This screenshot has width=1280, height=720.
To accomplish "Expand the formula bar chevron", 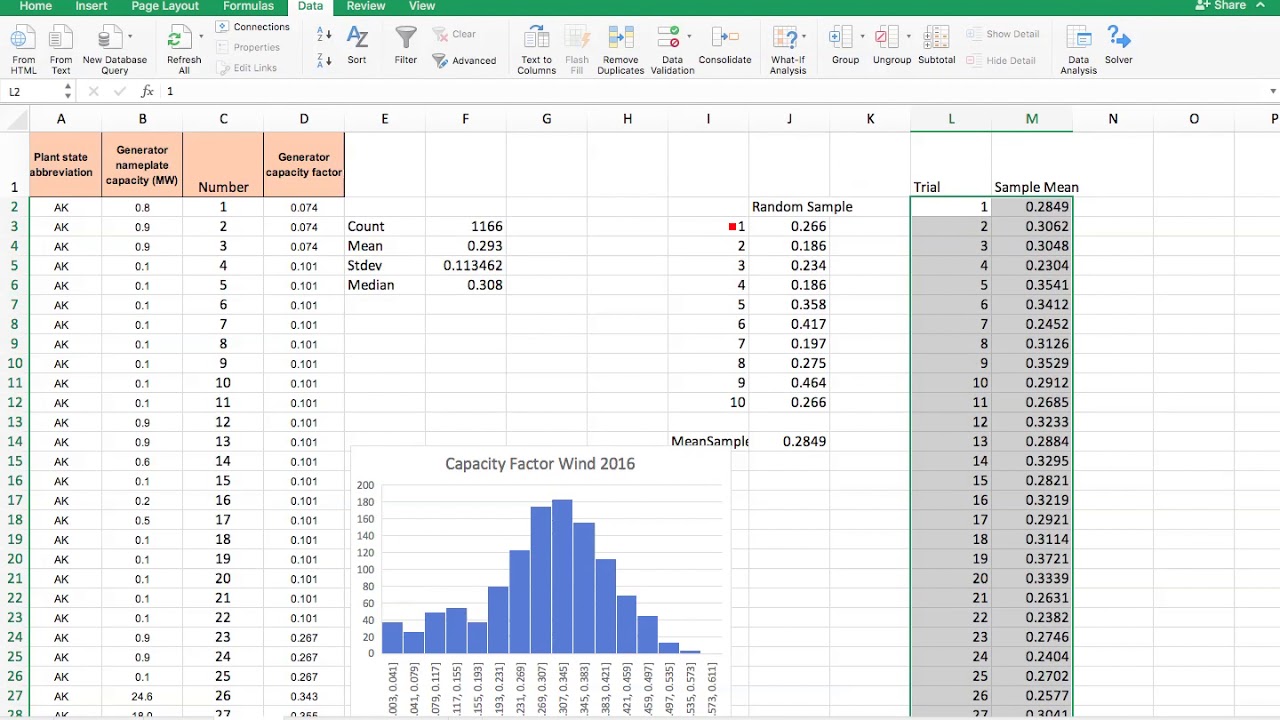I will (1273, 91).
